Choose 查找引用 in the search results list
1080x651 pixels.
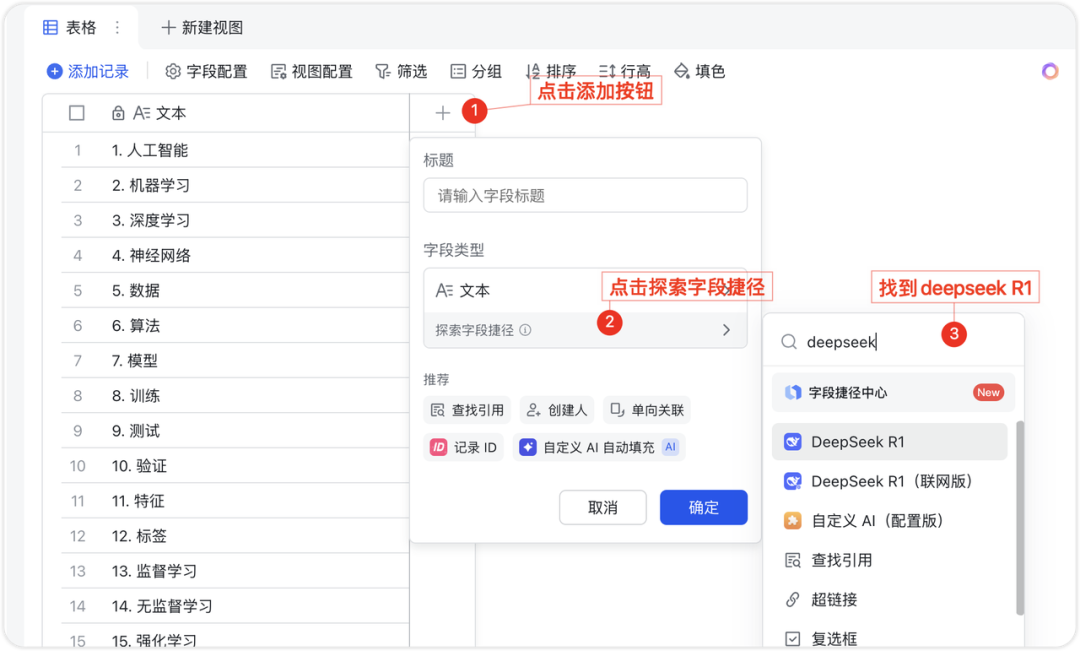(890, 560)
